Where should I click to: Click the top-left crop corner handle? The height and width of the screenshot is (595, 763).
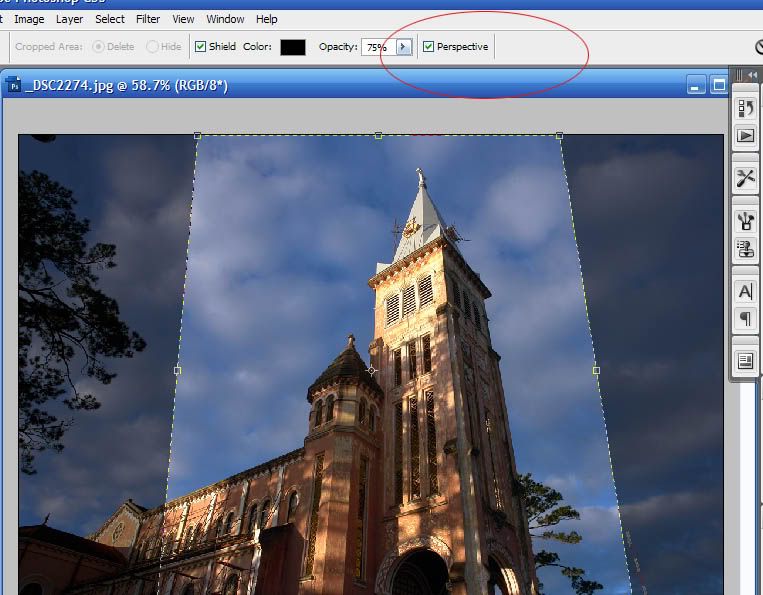pos(197,136)
